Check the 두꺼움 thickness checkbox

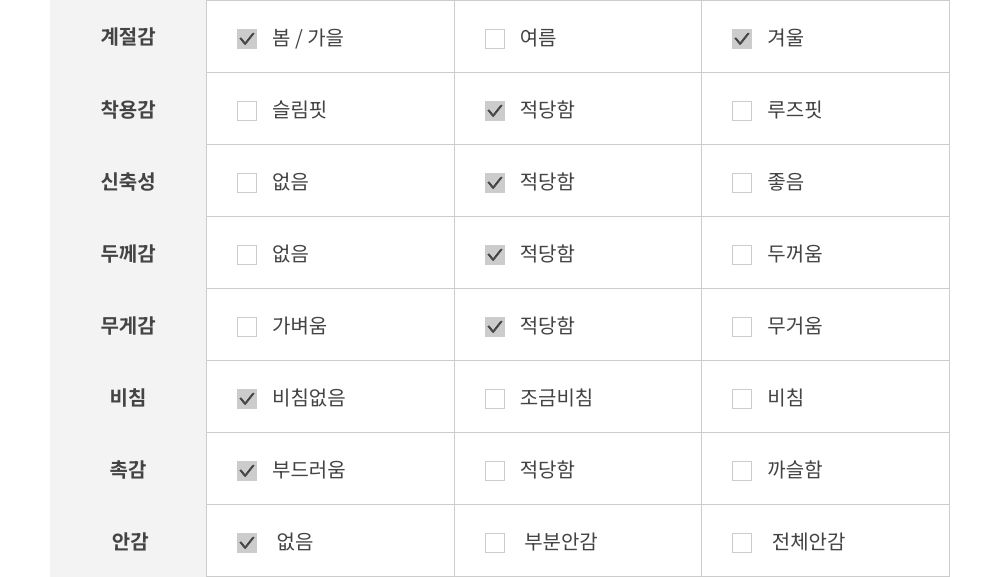pyautogui.click(x=742, y=255)
